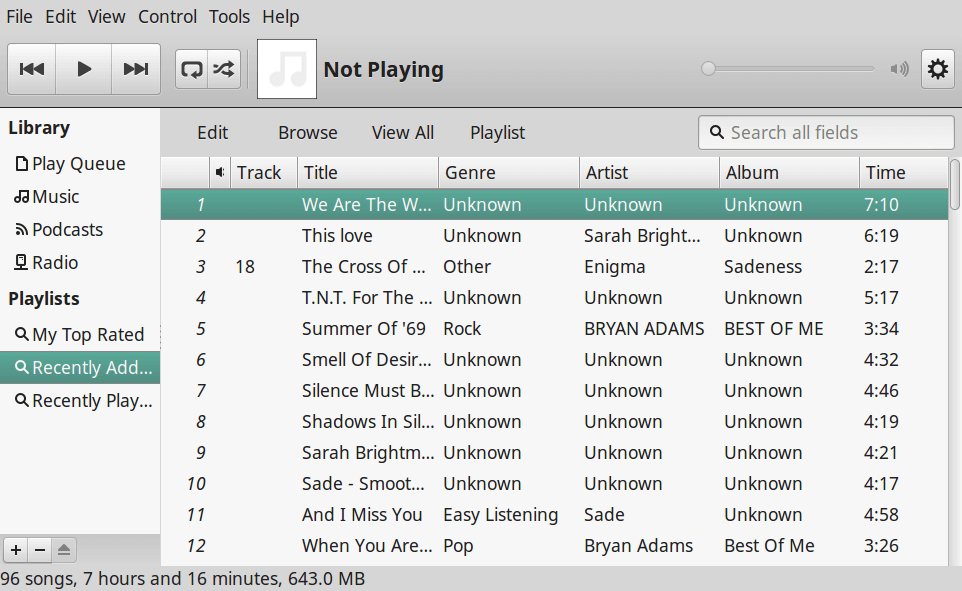Click the 96 songs status bar text

182,579
